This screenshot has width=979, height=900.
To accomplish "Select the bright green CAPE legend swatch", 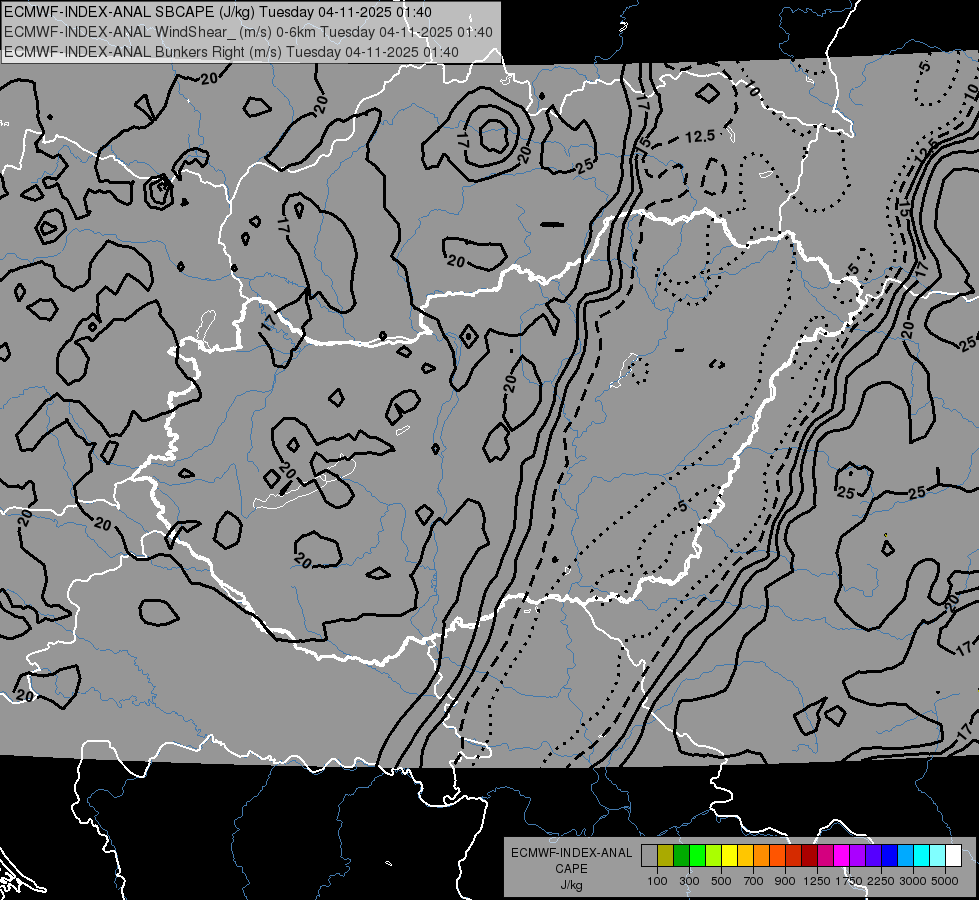I will pyautogui.click(x=697, y=855).
